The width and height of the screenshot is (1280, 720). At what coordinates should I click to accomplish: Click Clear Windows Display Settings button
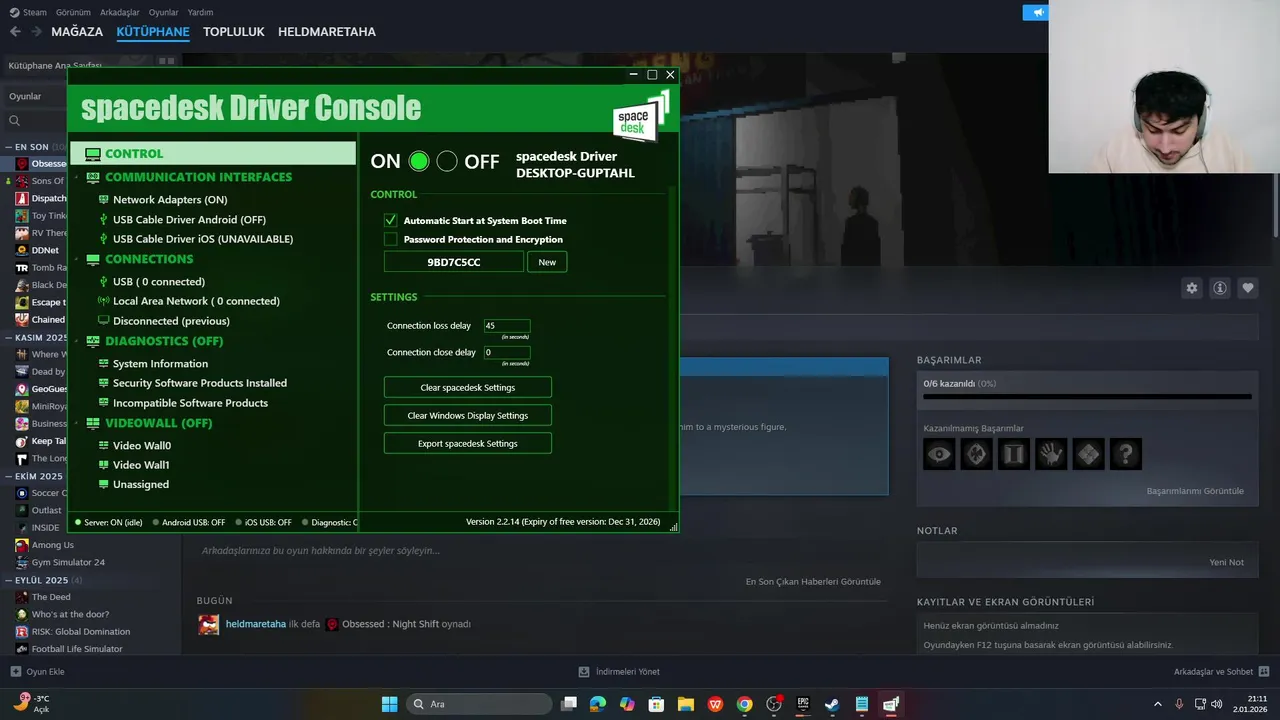[468, 415]
